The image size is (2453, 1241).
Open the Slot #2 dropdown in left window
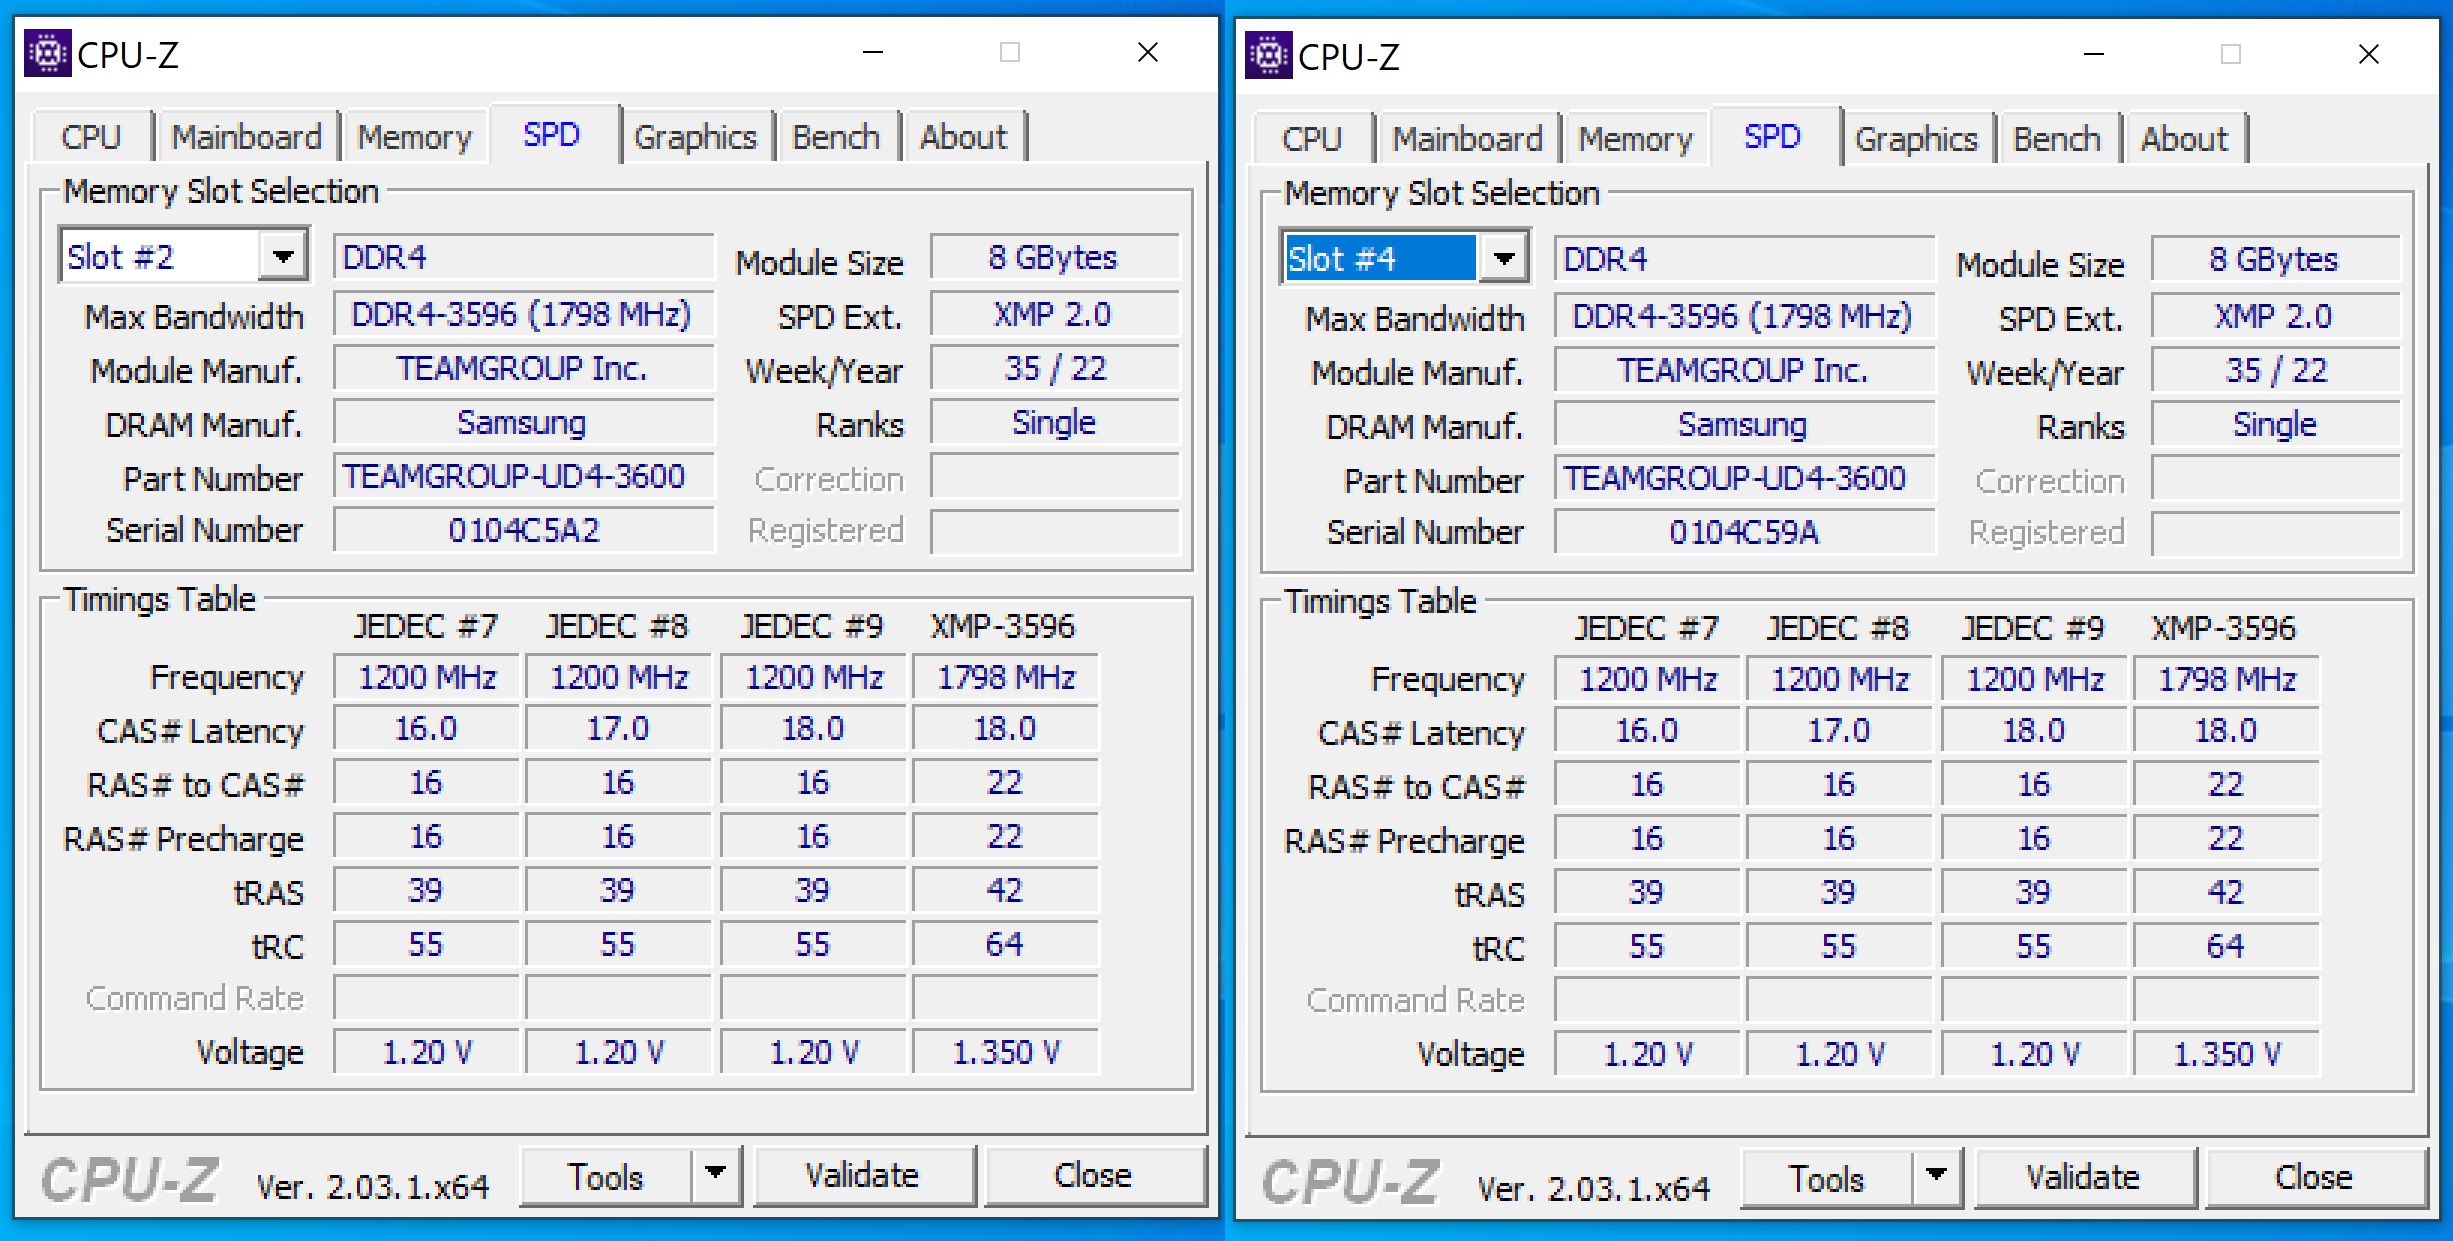(283, 257)
